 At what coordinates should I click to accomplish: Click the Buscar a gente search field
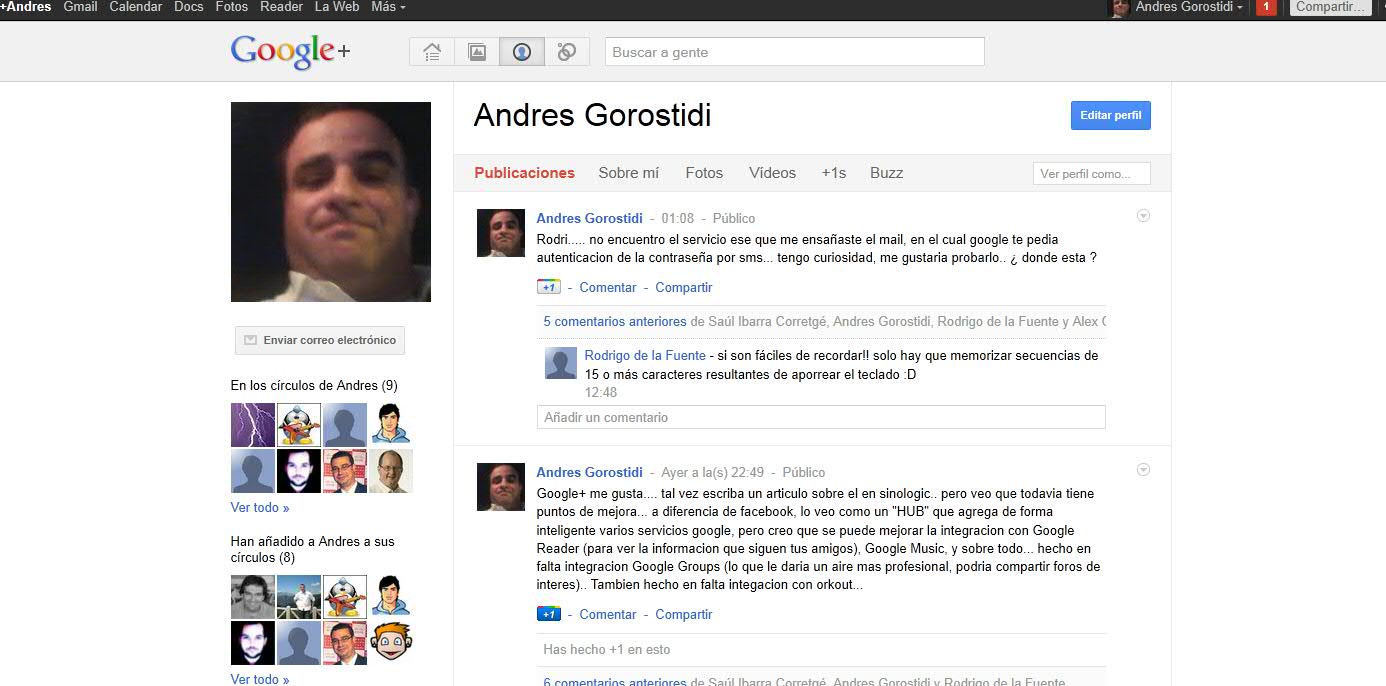pyautogui.click(x=794, y=52)
